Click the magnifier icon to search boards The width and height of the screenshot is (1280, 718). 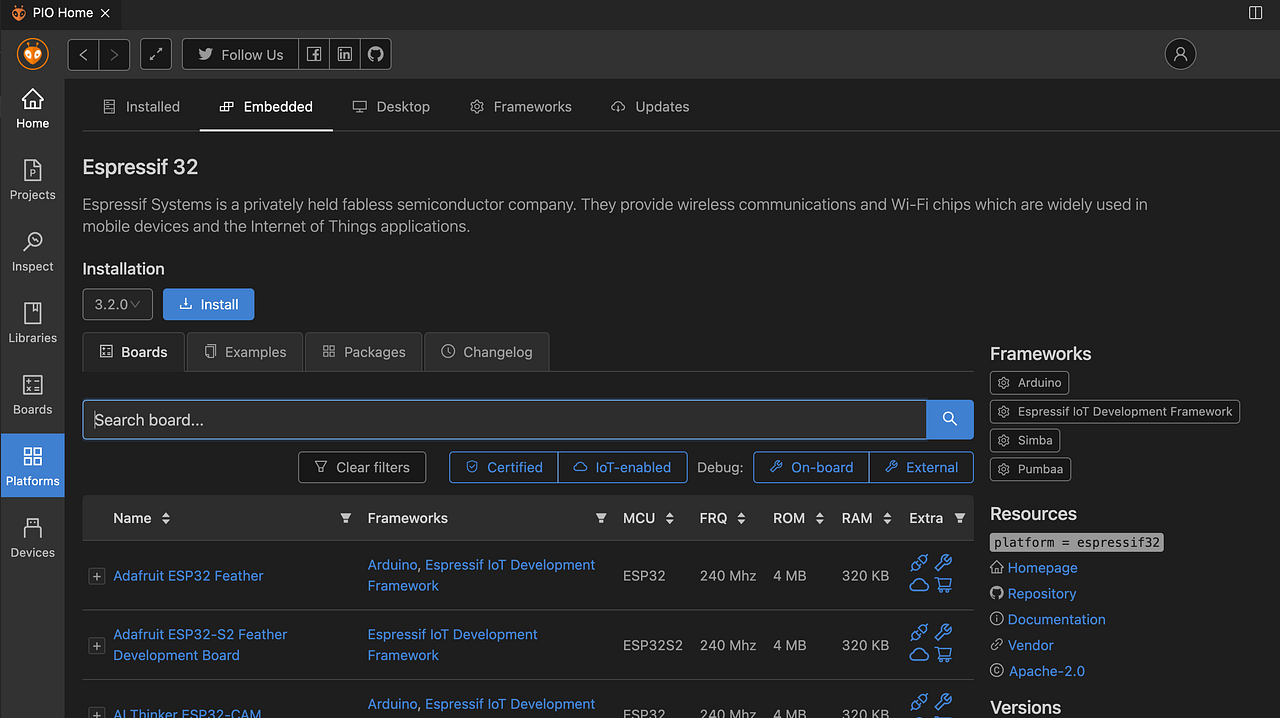click(948, 419)
